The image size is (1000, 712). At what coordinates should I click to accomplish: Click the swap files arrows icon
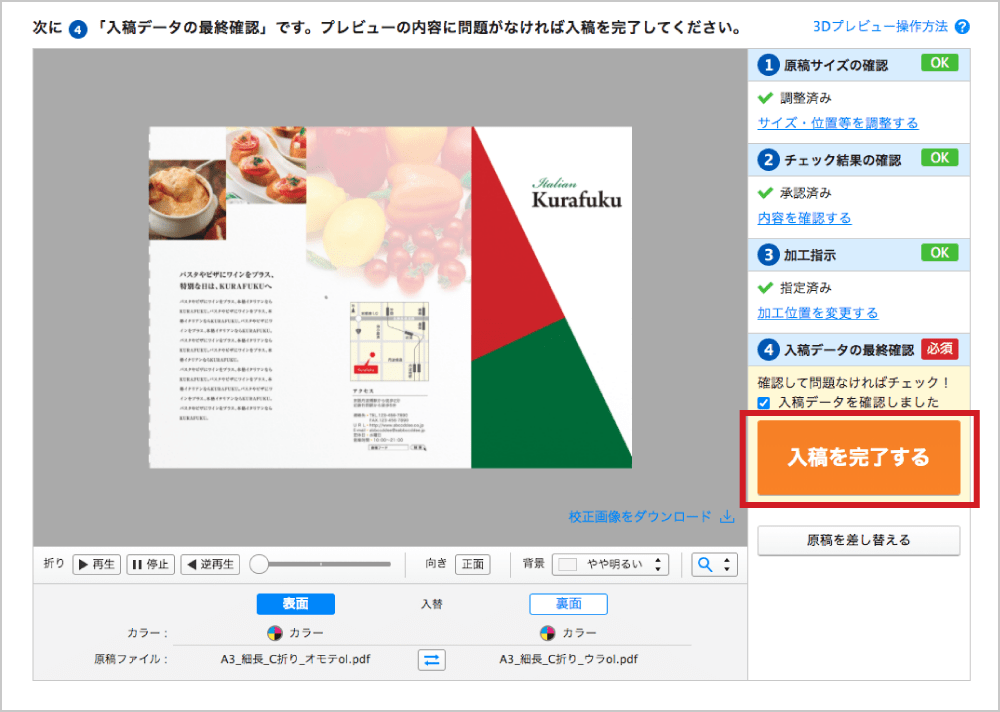click(x=431, y=659)
